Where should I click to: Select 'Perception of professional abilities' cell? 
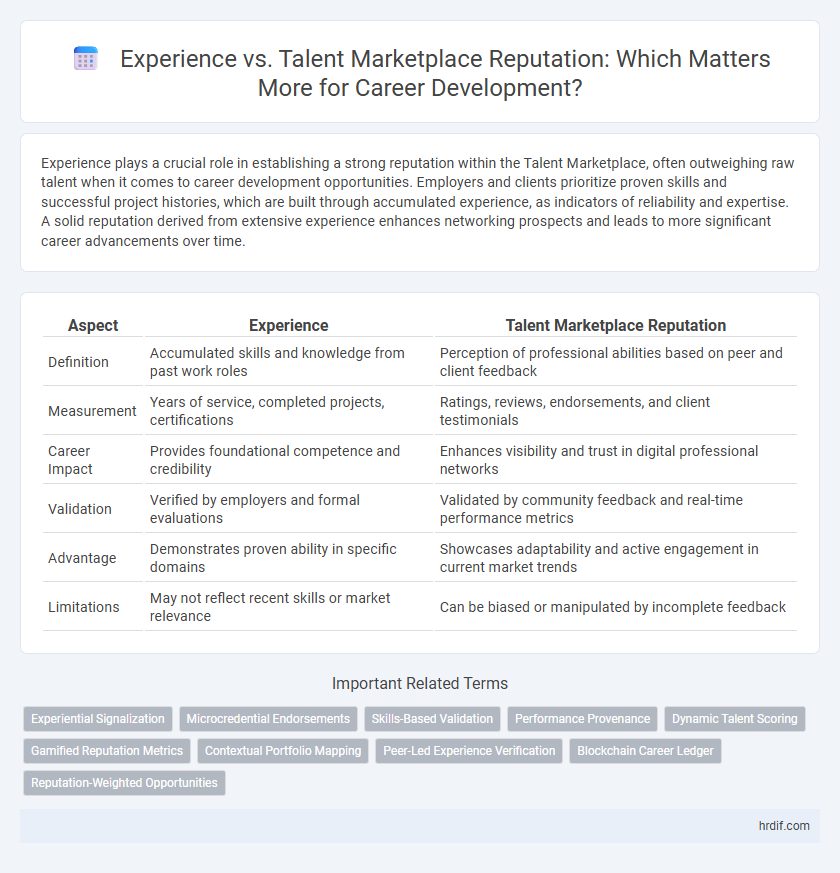pos(616,362)
